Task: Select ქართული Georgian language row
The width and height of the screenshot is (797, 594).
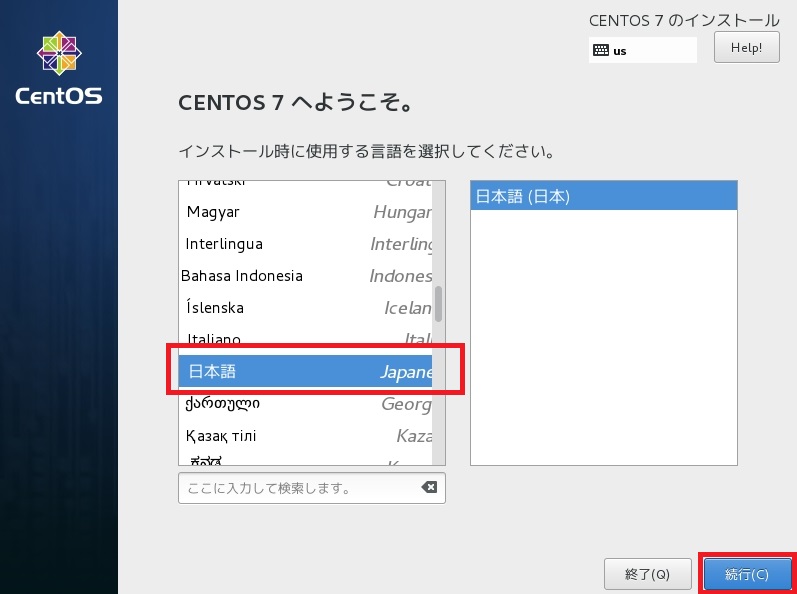Action: coord(305,404)
